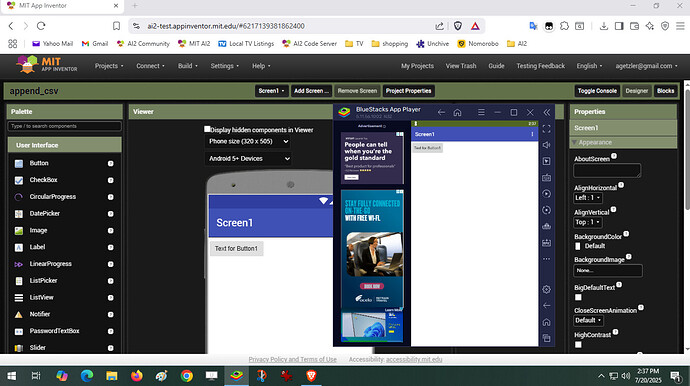
Task: Open the AlignHorizontal Left dropdown
Action: pos(587,198)
